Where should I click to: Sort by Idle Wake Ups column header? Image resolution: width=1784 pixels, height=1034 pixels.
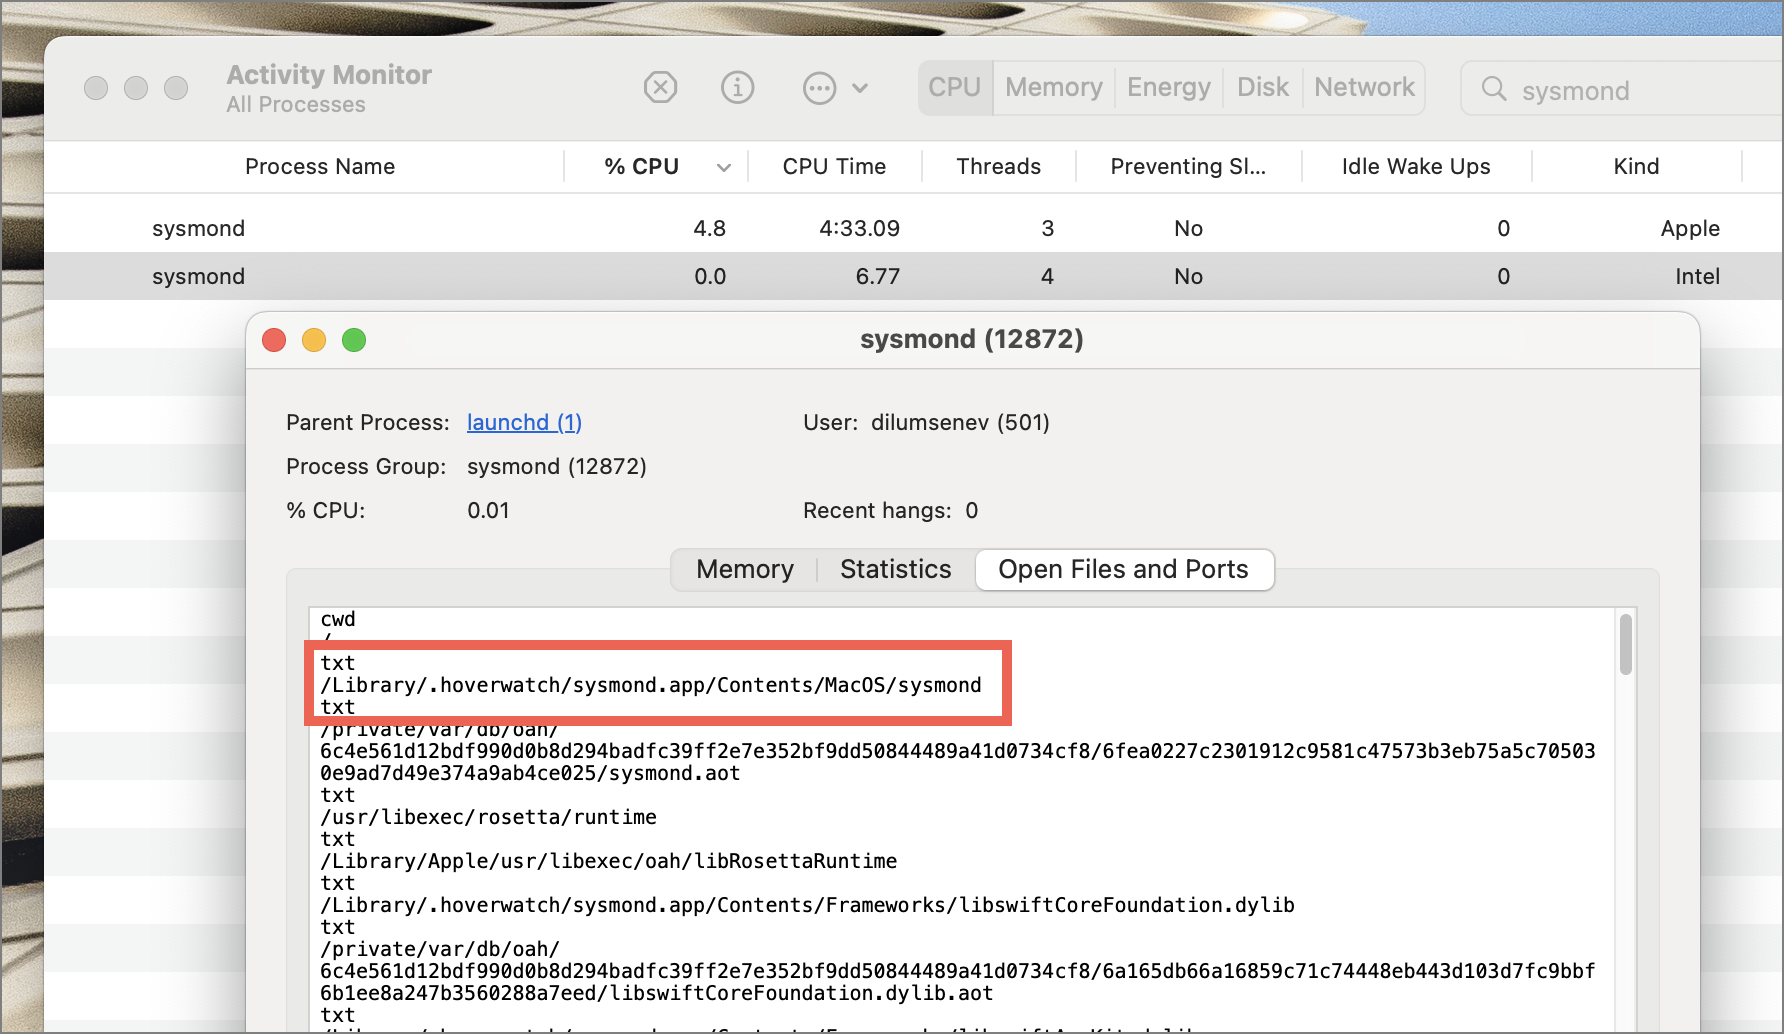coord(1416,167)
